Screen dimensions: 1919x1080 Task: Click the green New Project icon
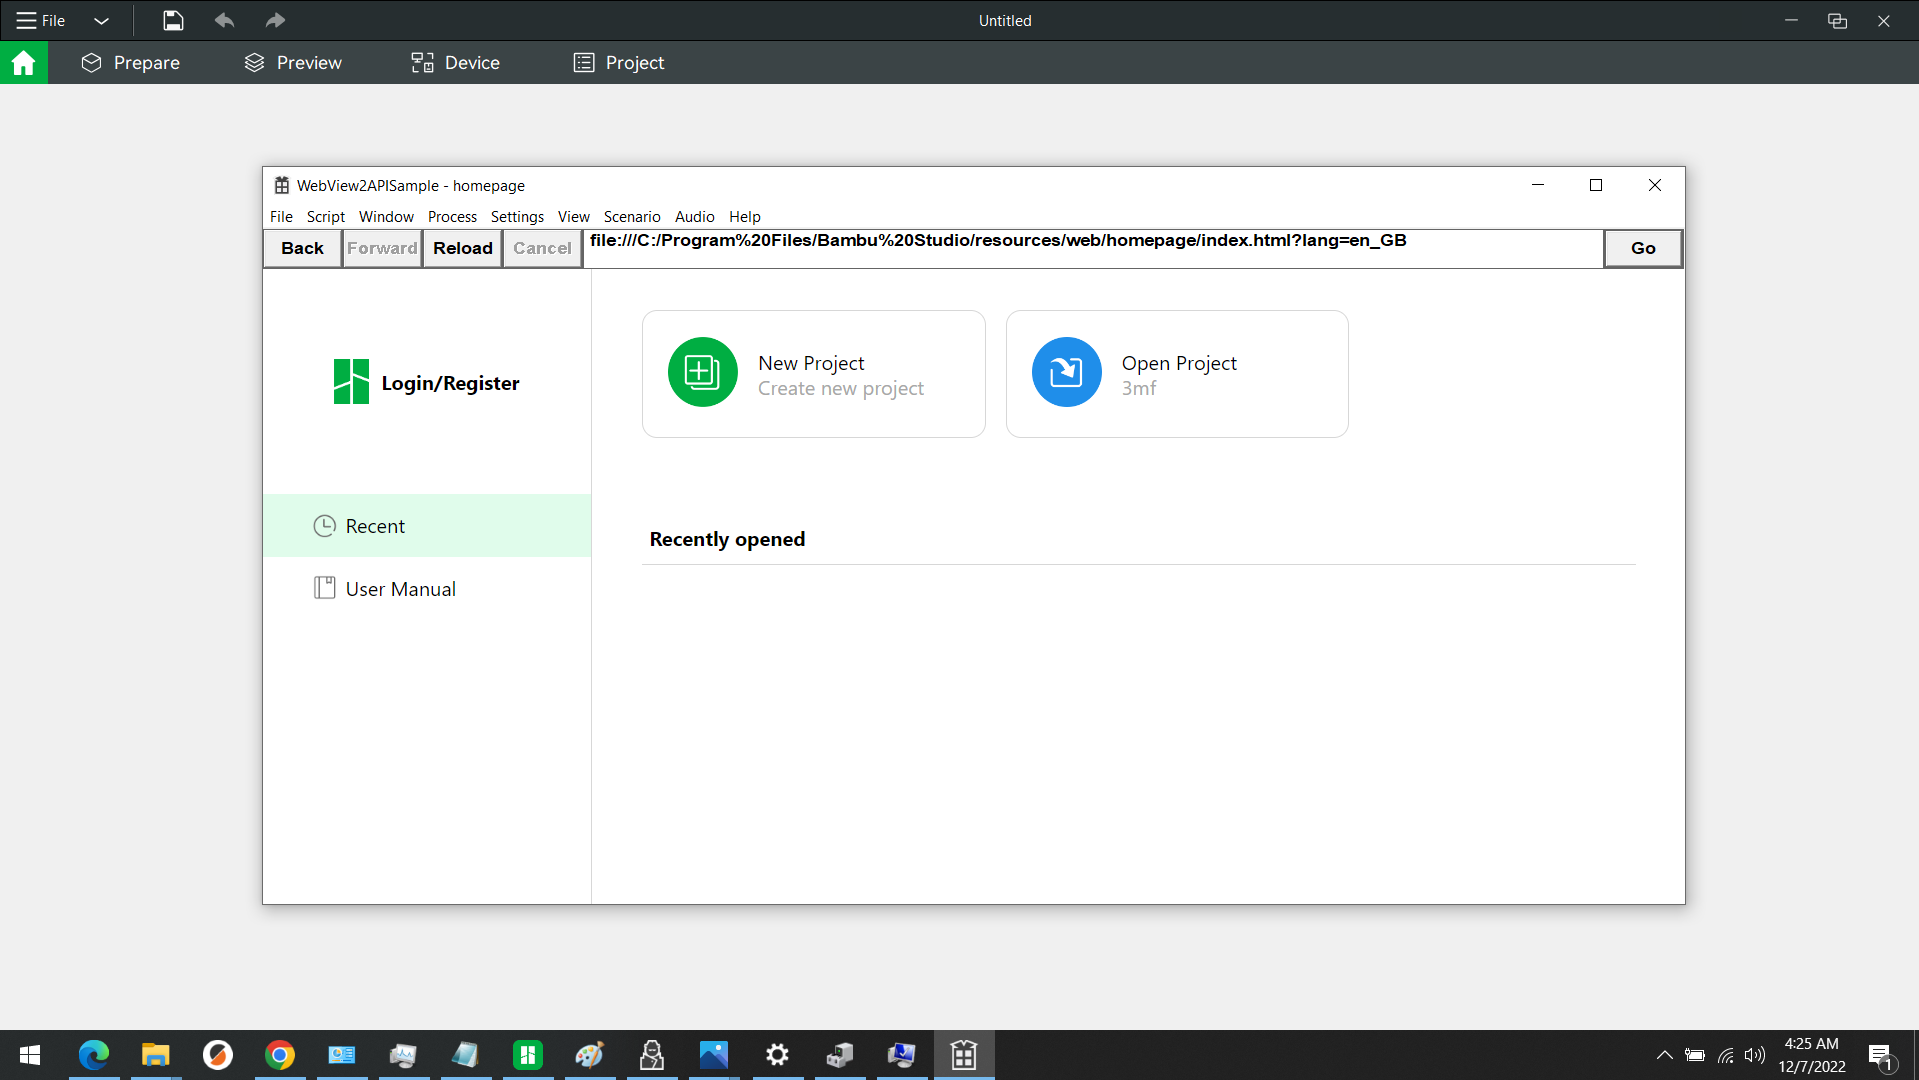(x=702, y=372)
